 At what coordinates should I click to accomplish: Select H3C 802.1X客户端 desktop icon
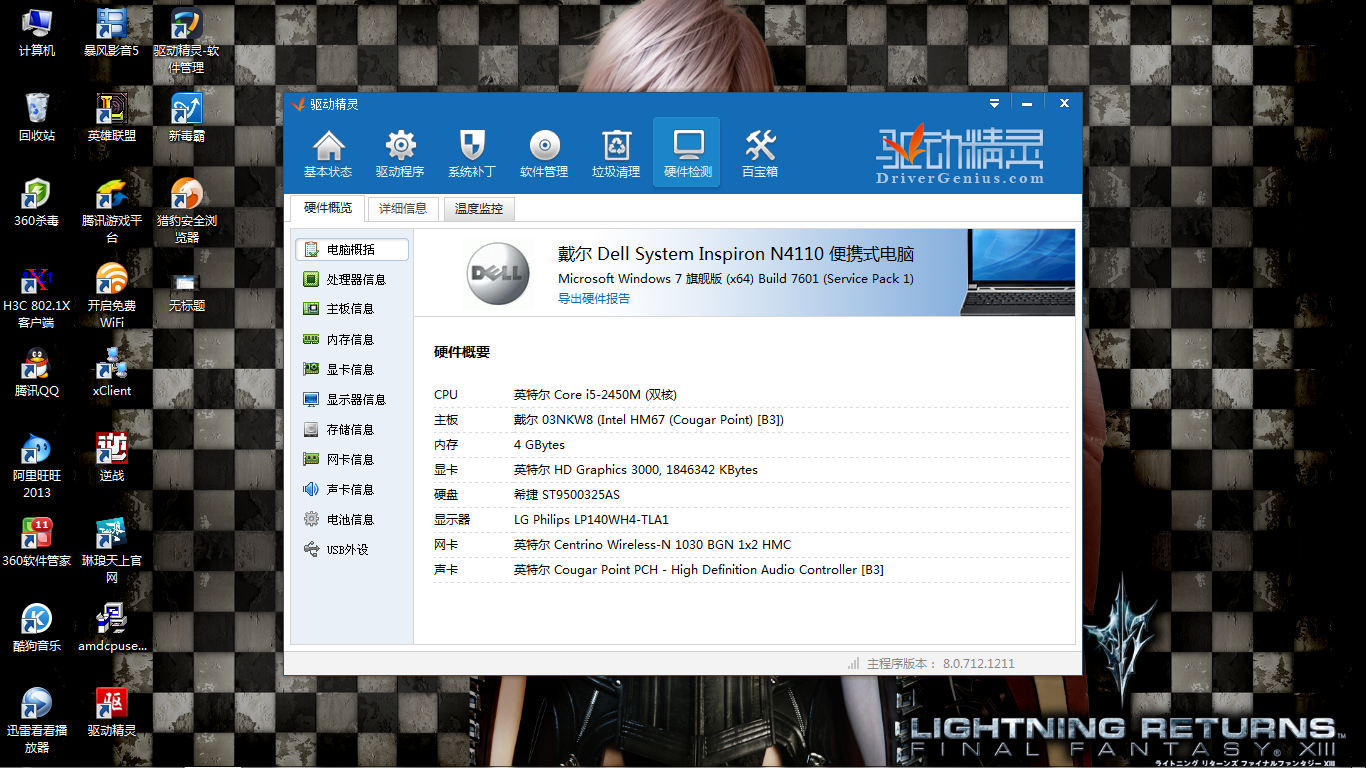37,296
